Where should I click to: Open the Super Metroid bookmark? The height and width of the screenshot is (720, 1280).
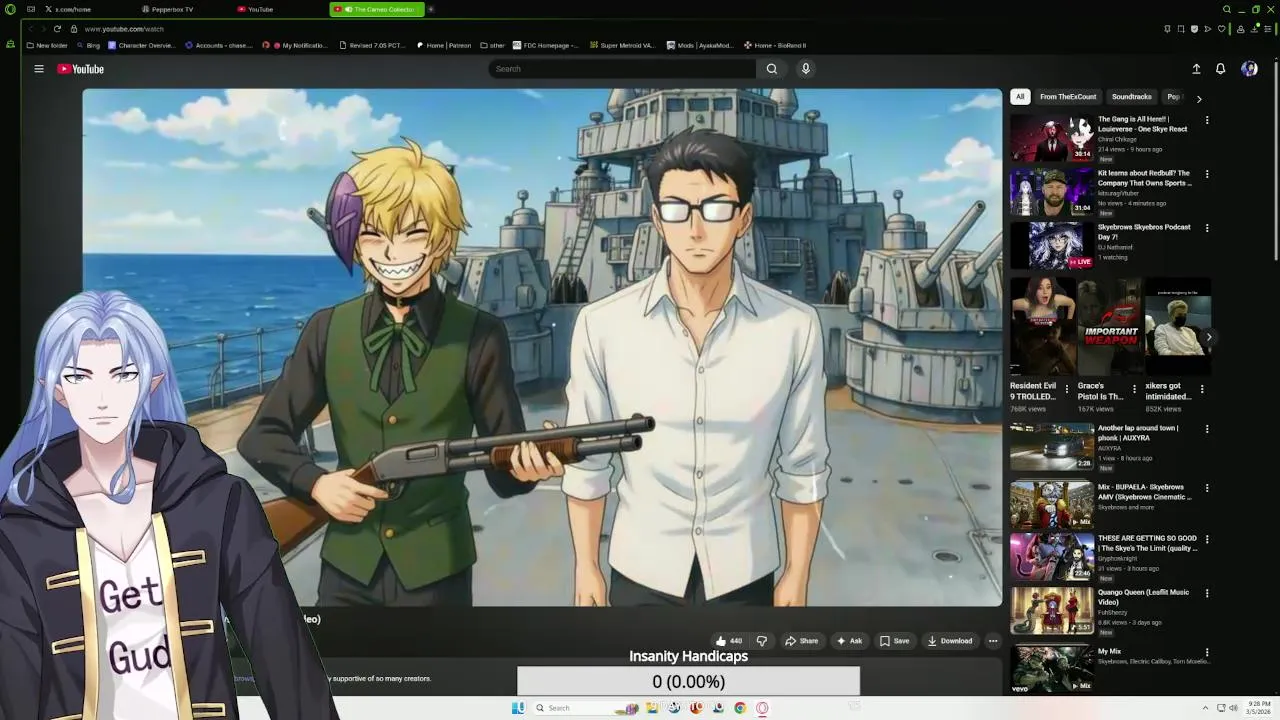pos(622,45)
